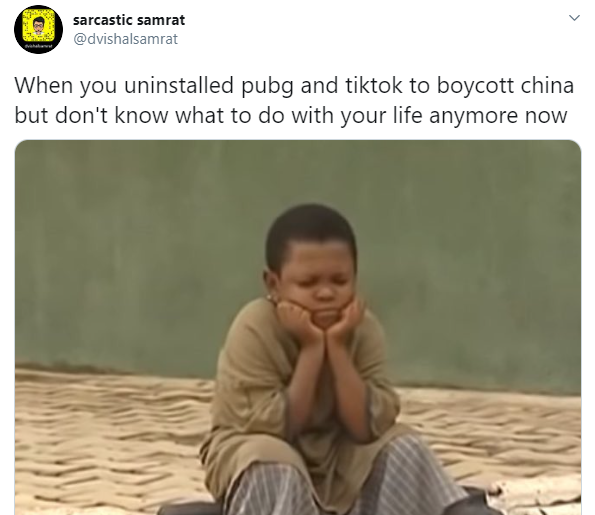Click the boy's hands holding his cheeks
Viewport: 595px width, 515px height.
(x=319, y=321)
